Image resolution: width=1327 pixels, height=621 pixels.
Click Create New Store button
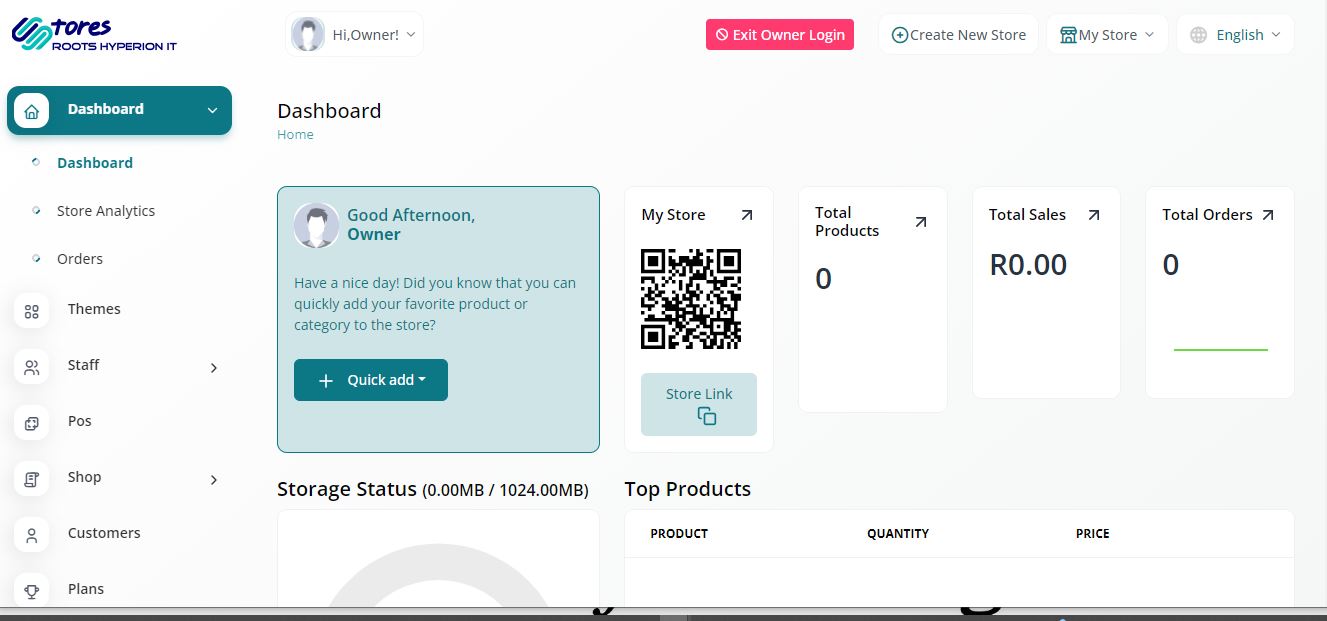coord(958,35)
